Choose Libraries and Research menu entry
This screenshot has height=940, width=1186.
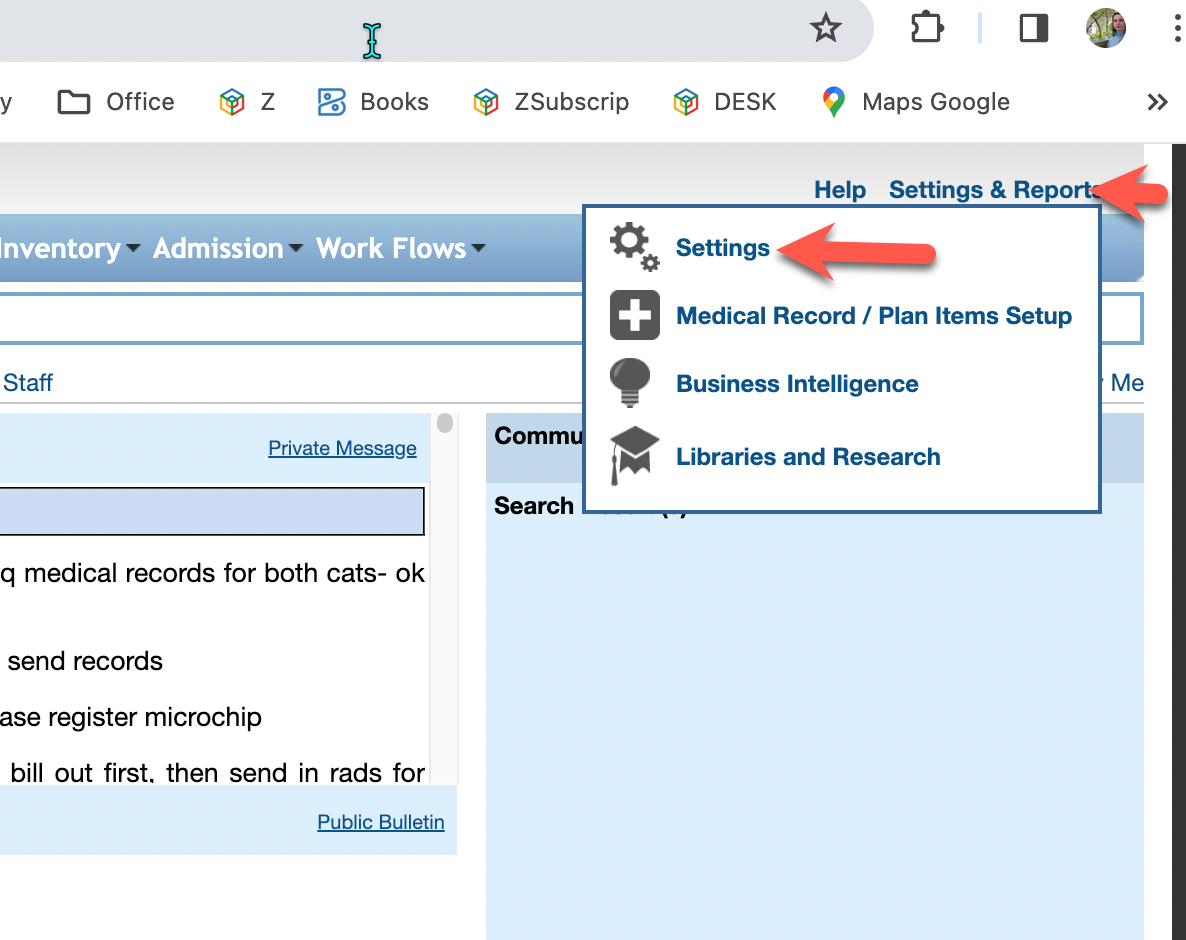click(808, 457)
